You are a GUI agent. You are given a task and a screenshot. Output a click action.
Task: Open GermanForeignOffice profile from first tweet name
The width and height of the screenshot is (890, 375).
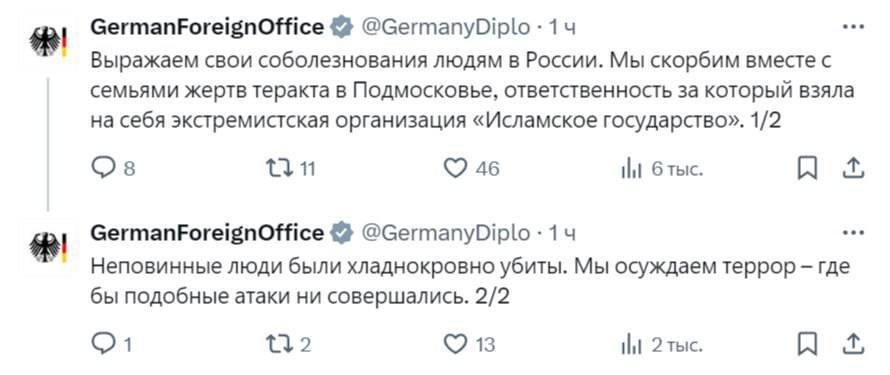207,27
